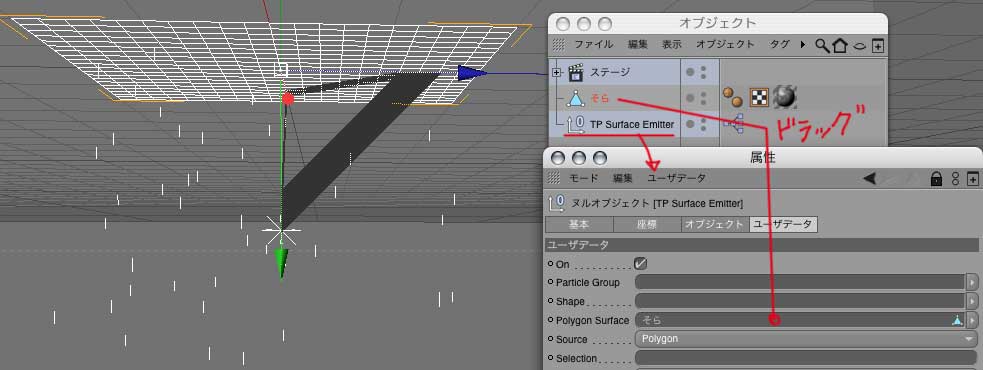The width and height of the screenshot is (983, 370).
Task: Click the arrow button next to Shape field
Action: pos(972,301)
